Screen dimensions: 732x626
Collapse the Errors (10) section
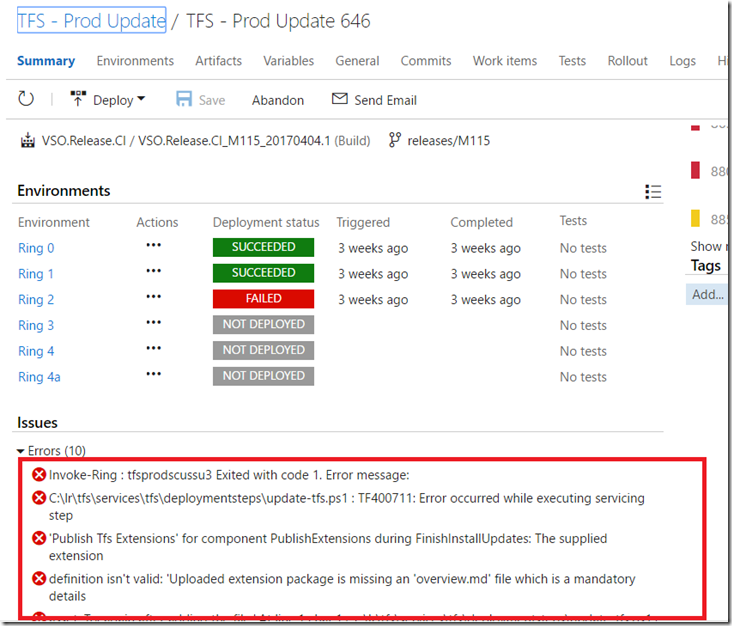click(x=21, y=451)
